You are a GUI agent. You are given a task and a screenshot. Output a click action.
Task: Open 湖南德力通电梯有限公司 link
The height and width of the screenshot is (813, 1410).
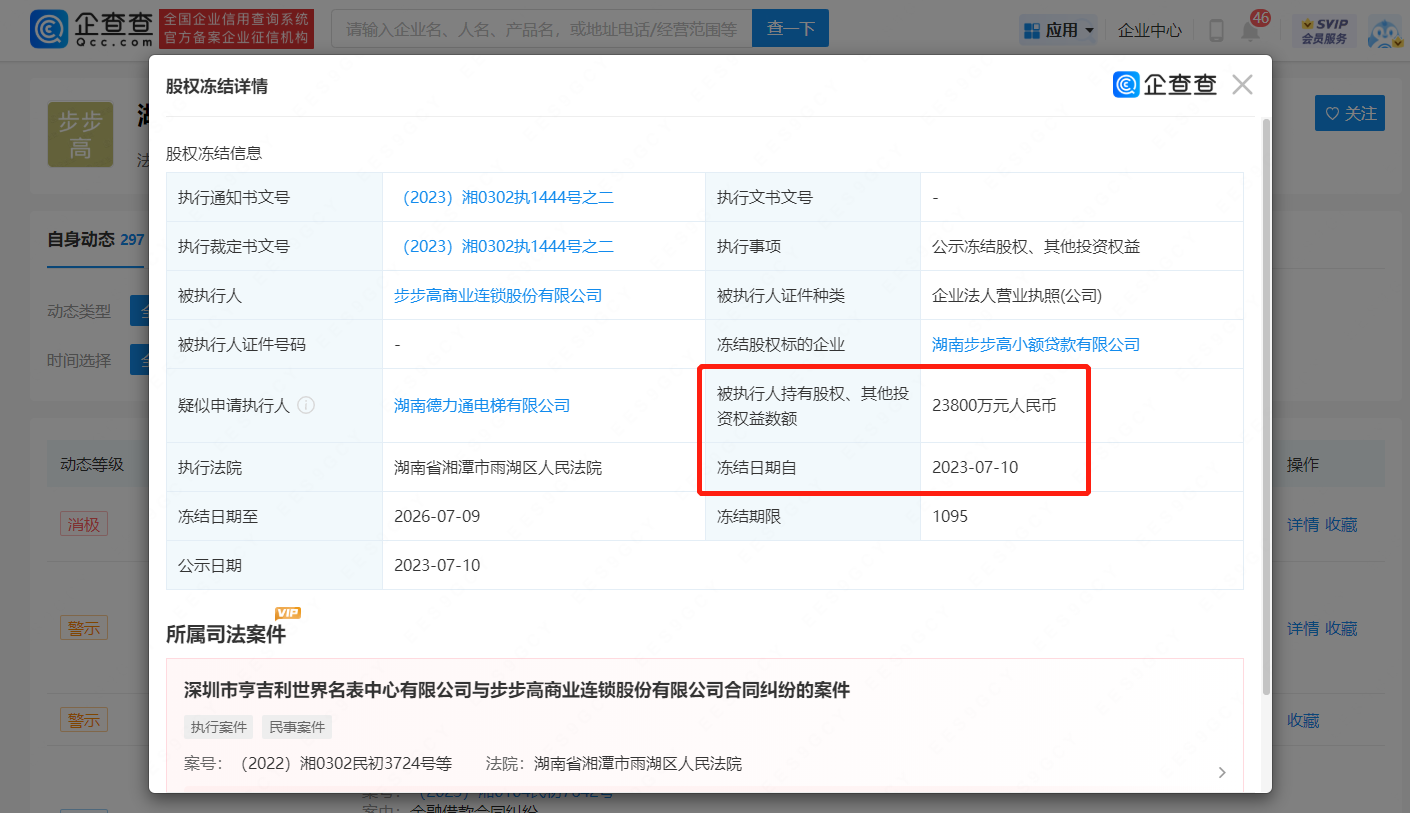click(x=482, y=406)
